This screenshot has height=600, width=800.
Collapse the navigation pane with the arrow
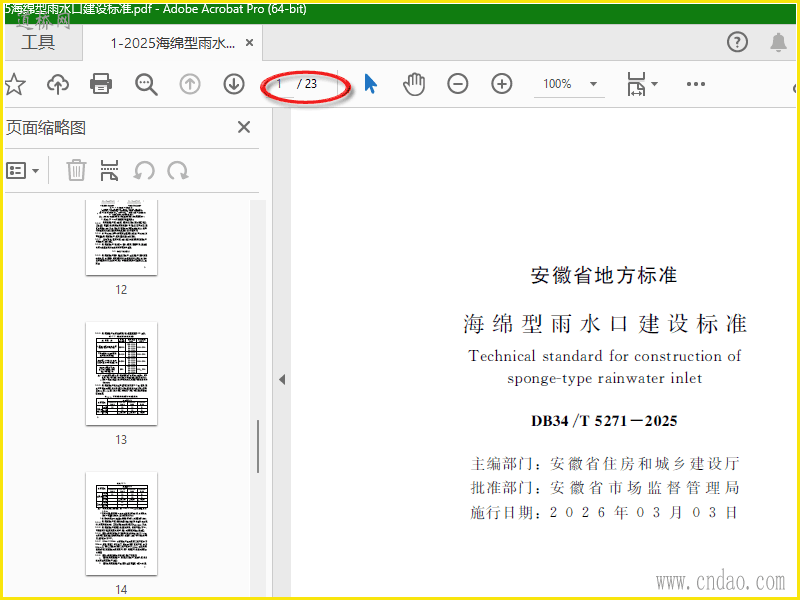(282, 380)
